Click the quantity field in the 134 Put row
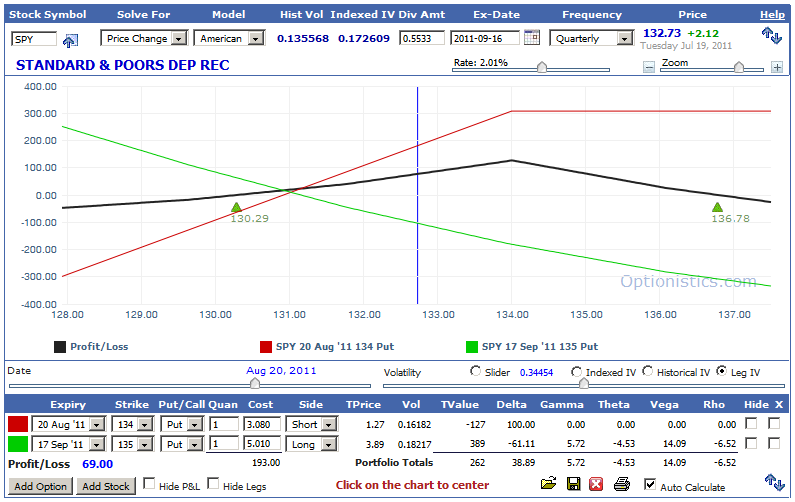 224,424
